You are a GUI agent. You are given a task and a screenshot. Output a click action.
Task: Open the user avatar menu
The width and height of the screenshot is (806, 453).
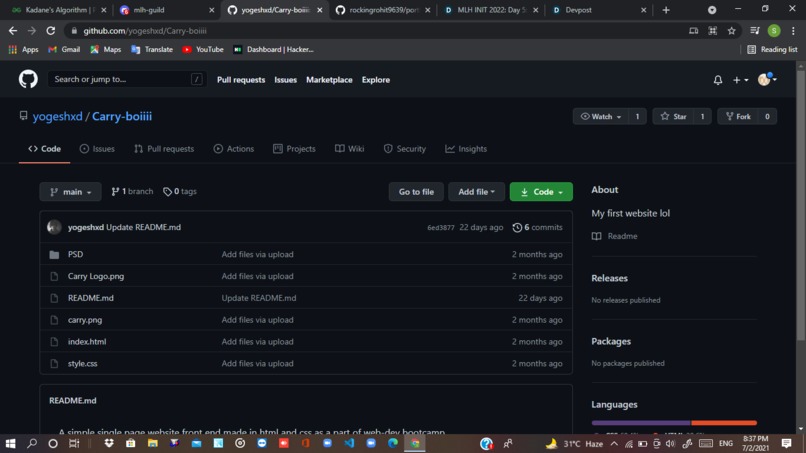coord(767,79)
